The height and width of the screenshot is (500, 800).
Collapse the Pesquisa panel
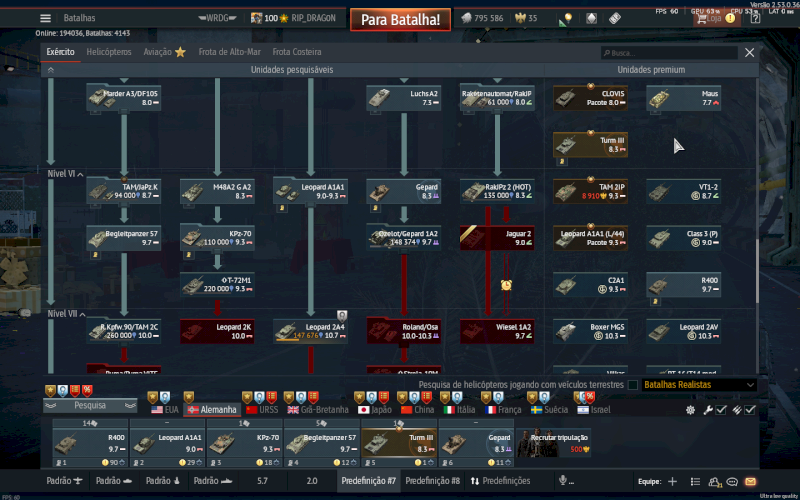pyautogui.click(x=90, y=406)
